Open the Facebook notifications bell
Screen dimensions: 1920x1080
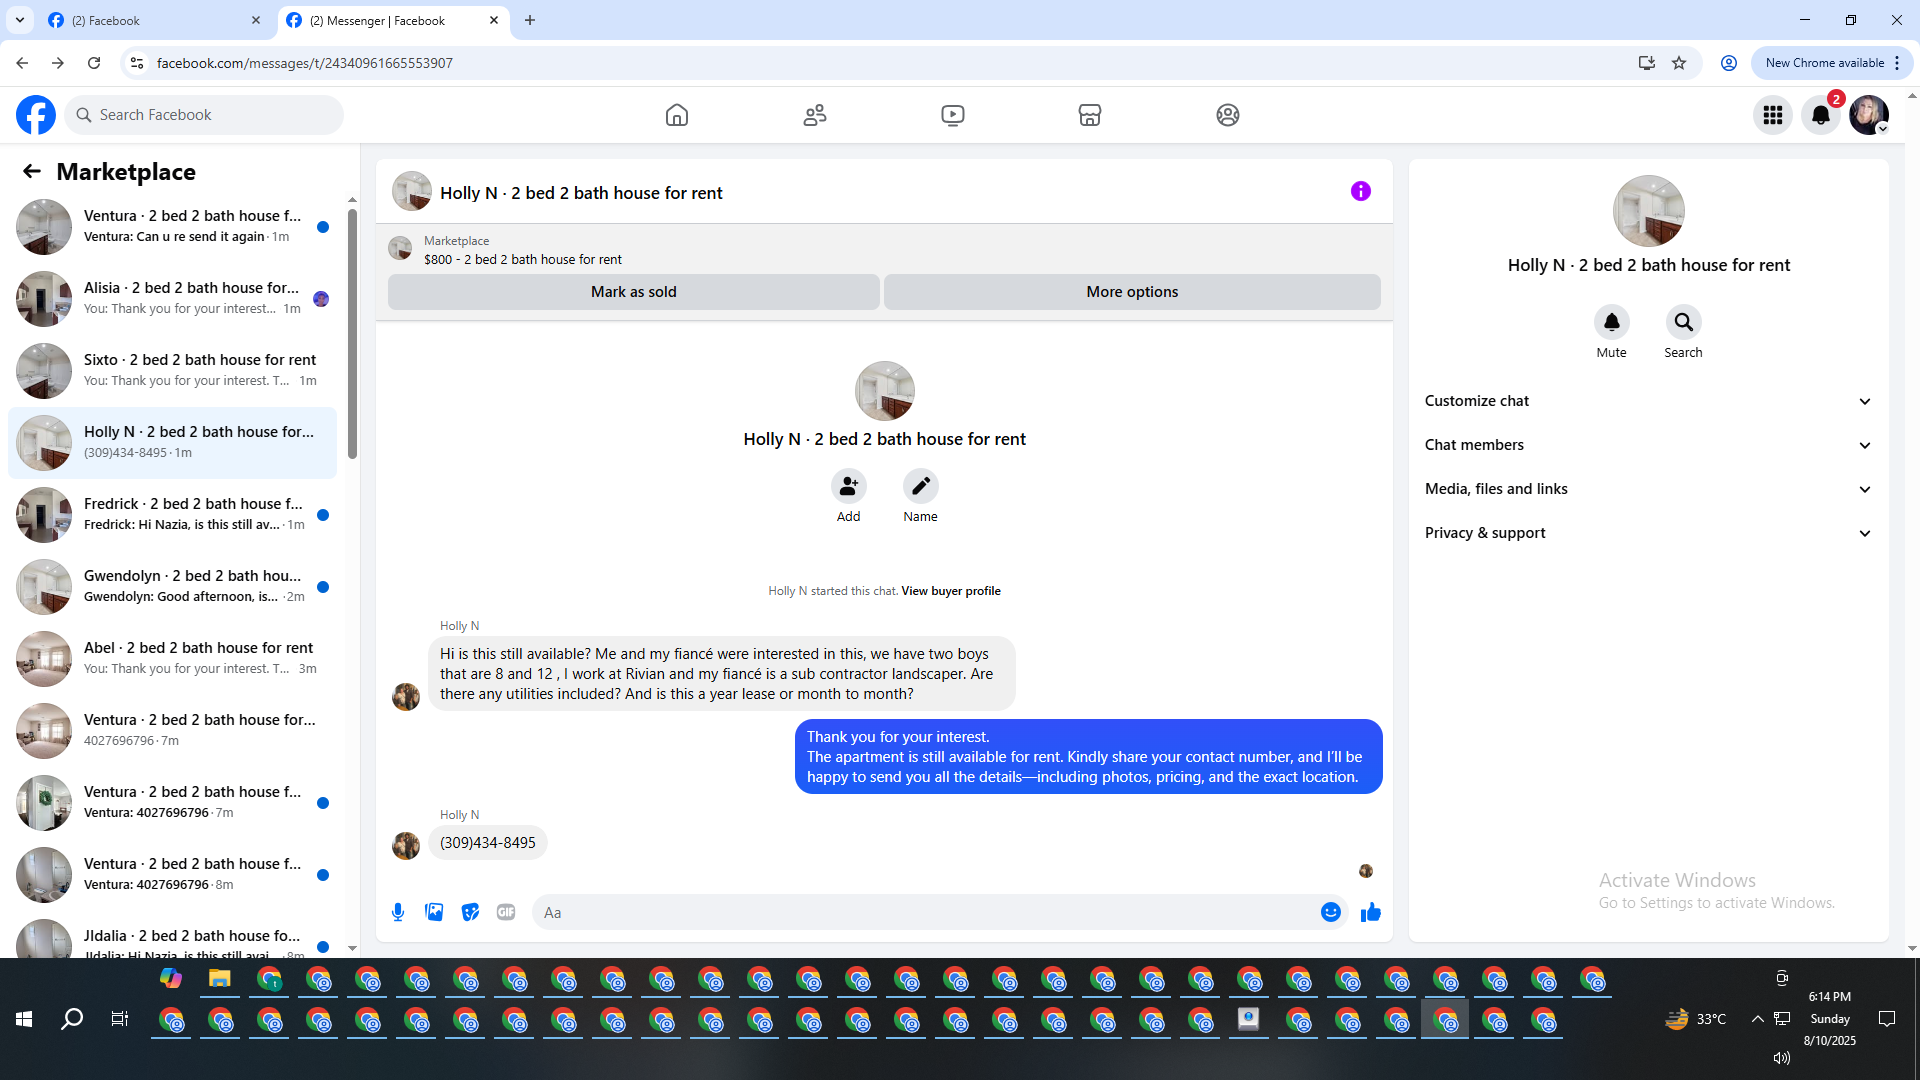click(x=1820, y=115)
